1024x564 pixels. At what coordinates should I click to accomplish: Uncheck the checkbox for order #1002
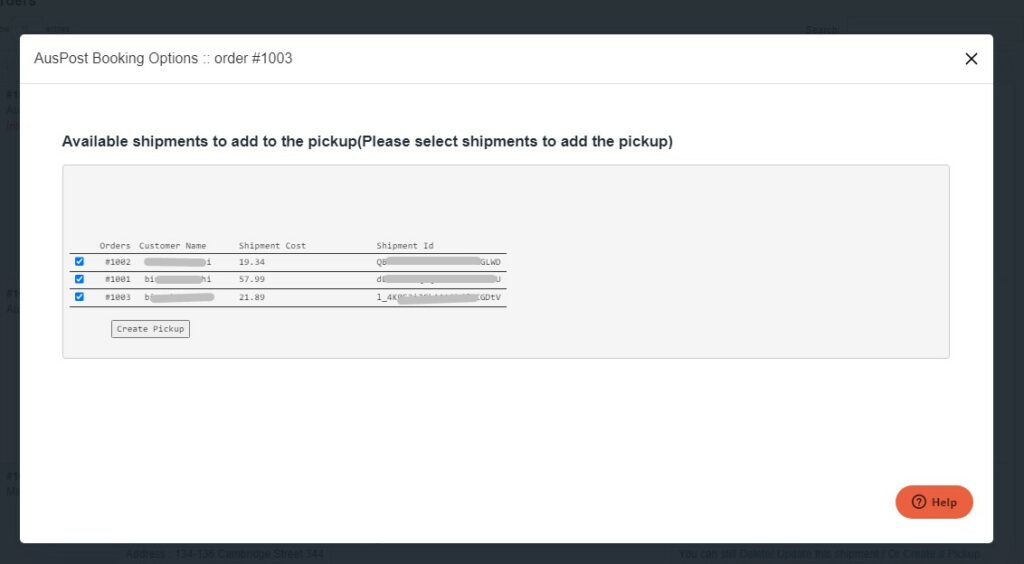click(79, 262)
